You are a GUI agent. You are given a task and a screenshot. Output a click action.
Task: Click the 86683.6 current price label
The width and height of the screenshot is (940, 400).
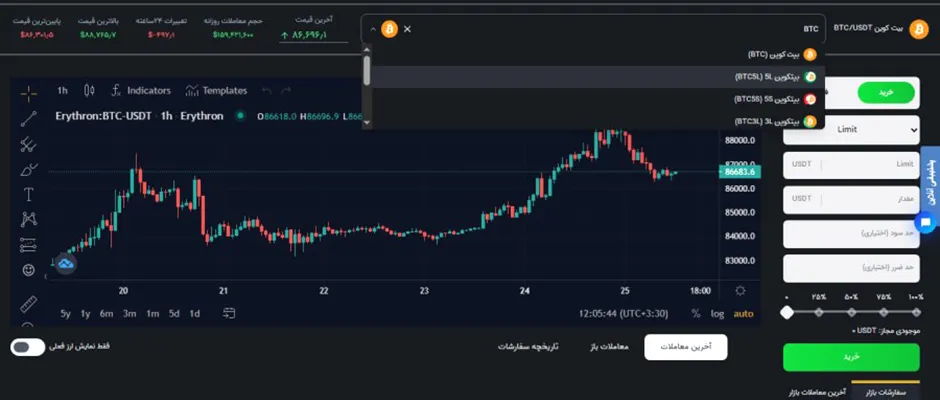coord(740,172)
